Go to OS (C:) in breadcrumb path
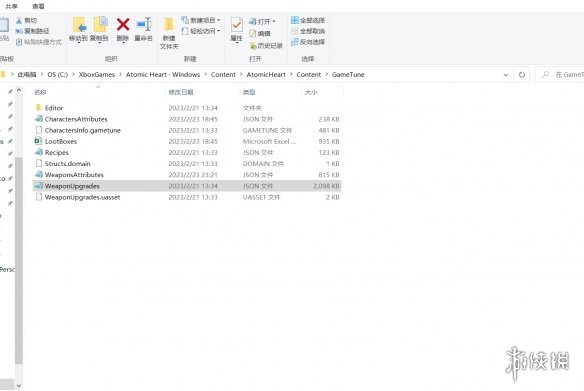 [58, 74]
